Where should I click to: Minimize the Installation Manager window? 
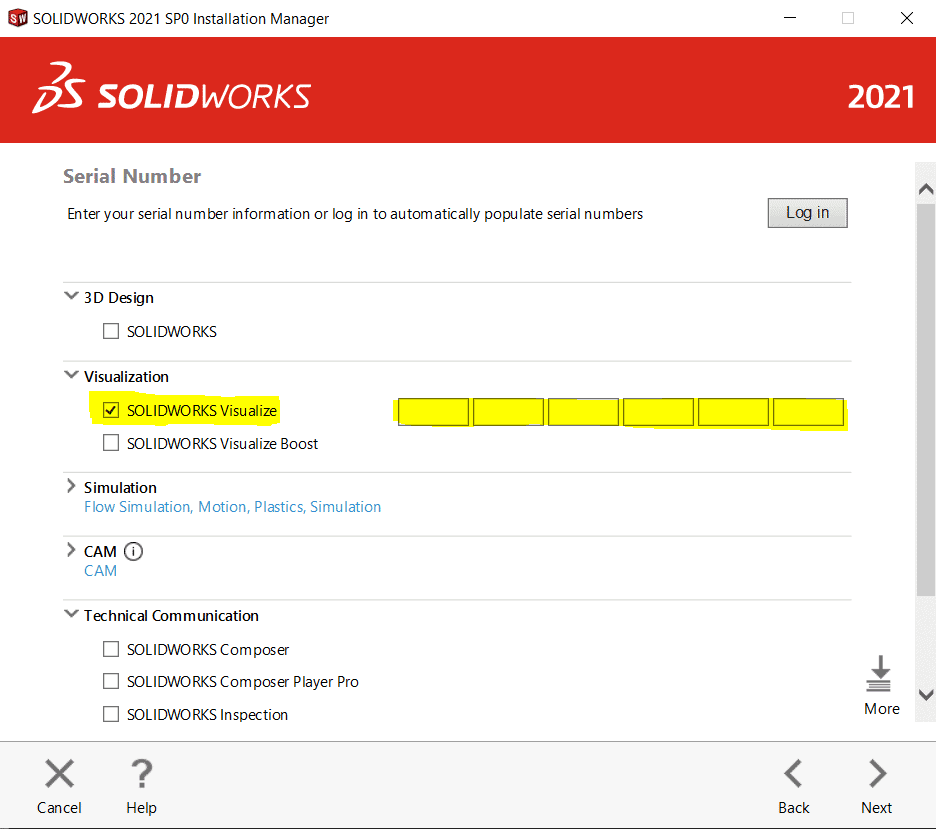pos(790,18)
